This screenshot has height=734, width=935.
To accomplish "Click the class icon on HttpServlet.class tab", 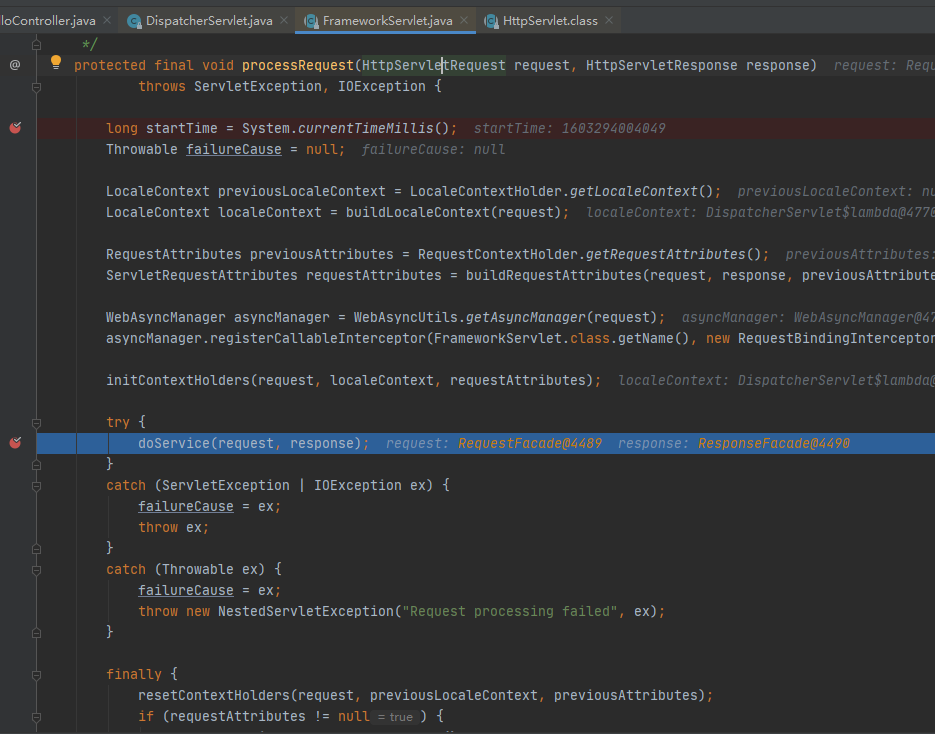I will click(x=493, y=18).
